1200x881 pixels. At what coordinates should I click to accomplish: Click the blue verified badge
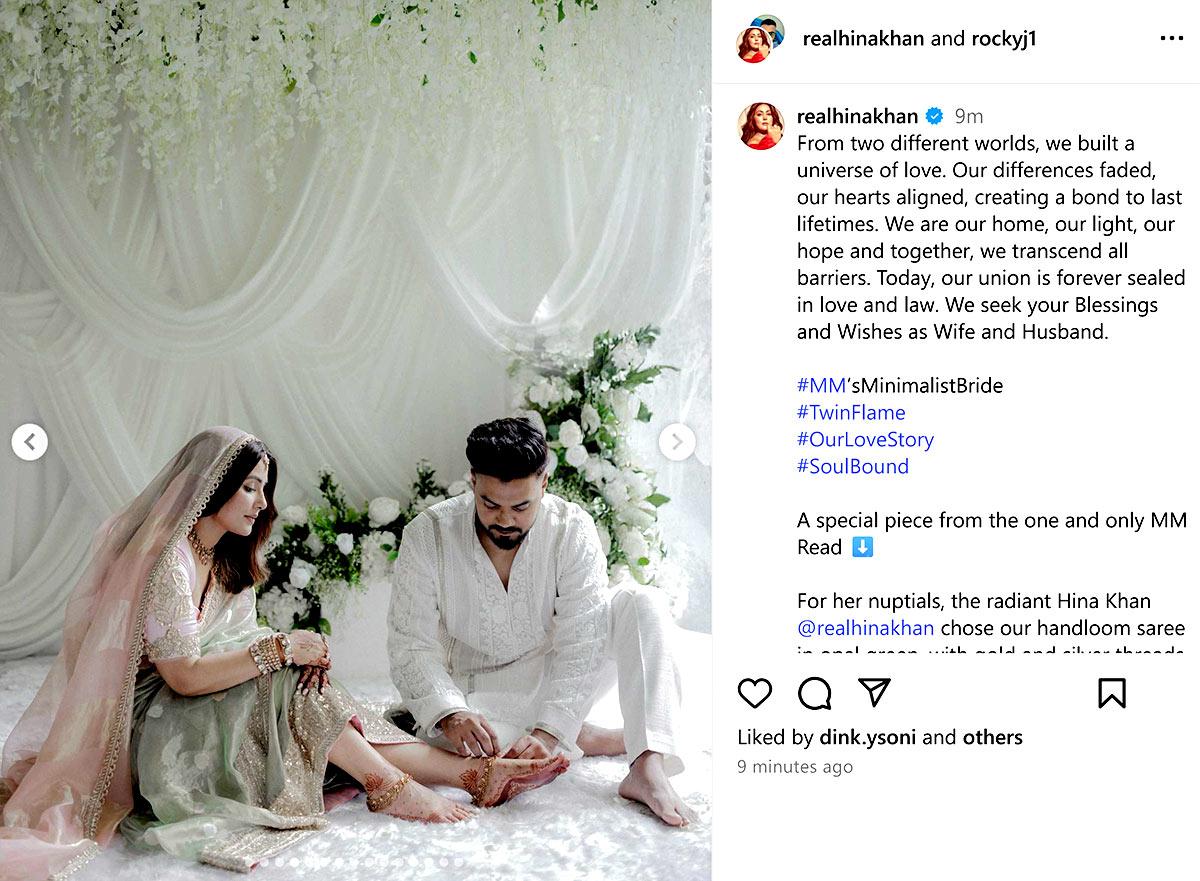[x=934, y=116]
